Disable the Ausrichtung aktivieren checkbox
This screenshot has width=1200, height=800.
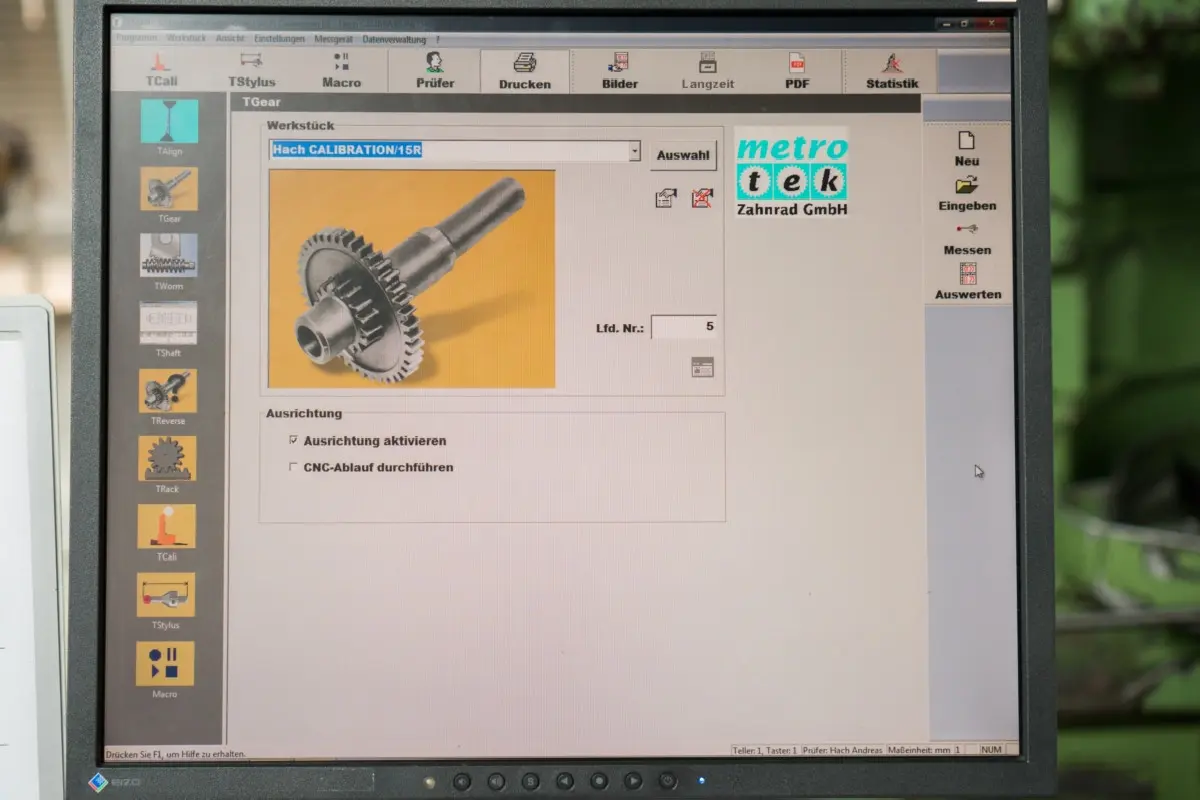[x=293, y=440]
